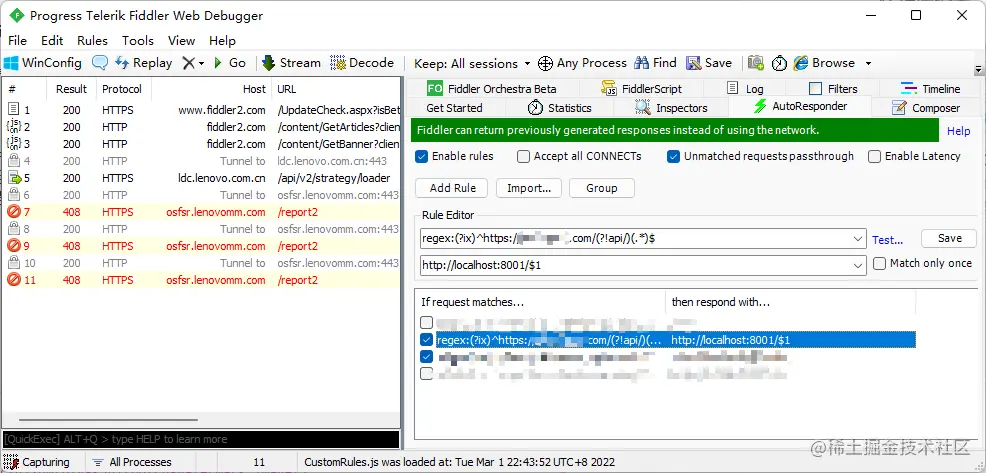The width and height of the screenshot is (986, 473).
Task: Toggle Match only once checkbox
Action: point(879,264)
